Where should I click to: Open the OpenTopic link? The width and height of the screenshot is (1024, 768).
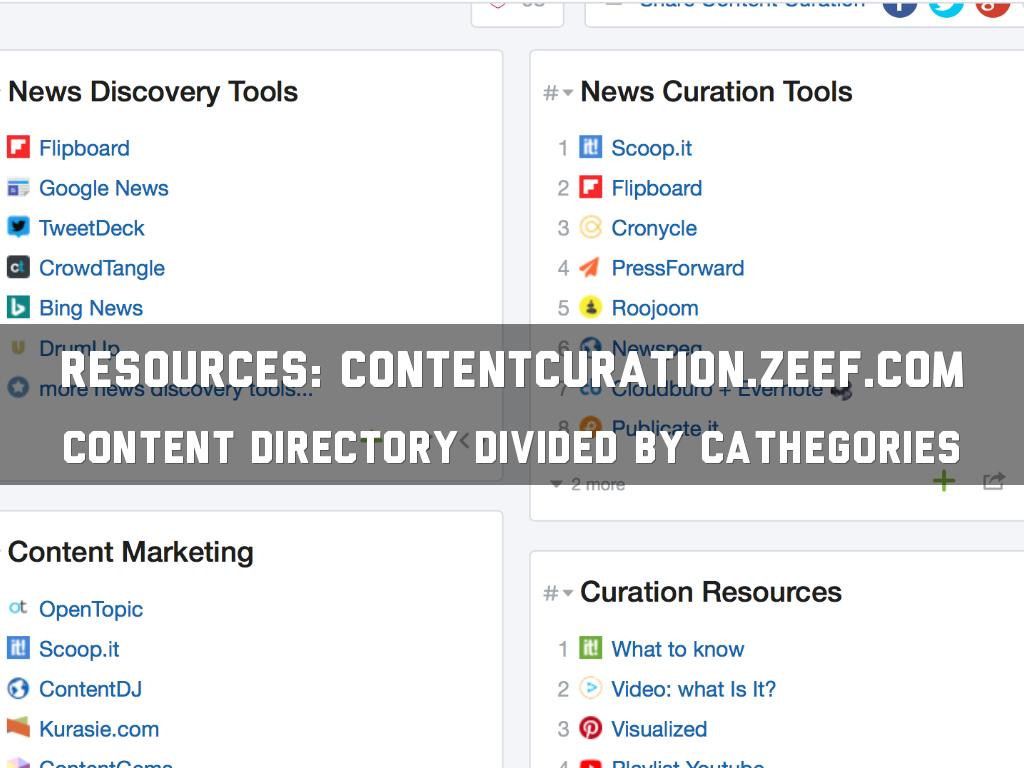click(91, 609)
